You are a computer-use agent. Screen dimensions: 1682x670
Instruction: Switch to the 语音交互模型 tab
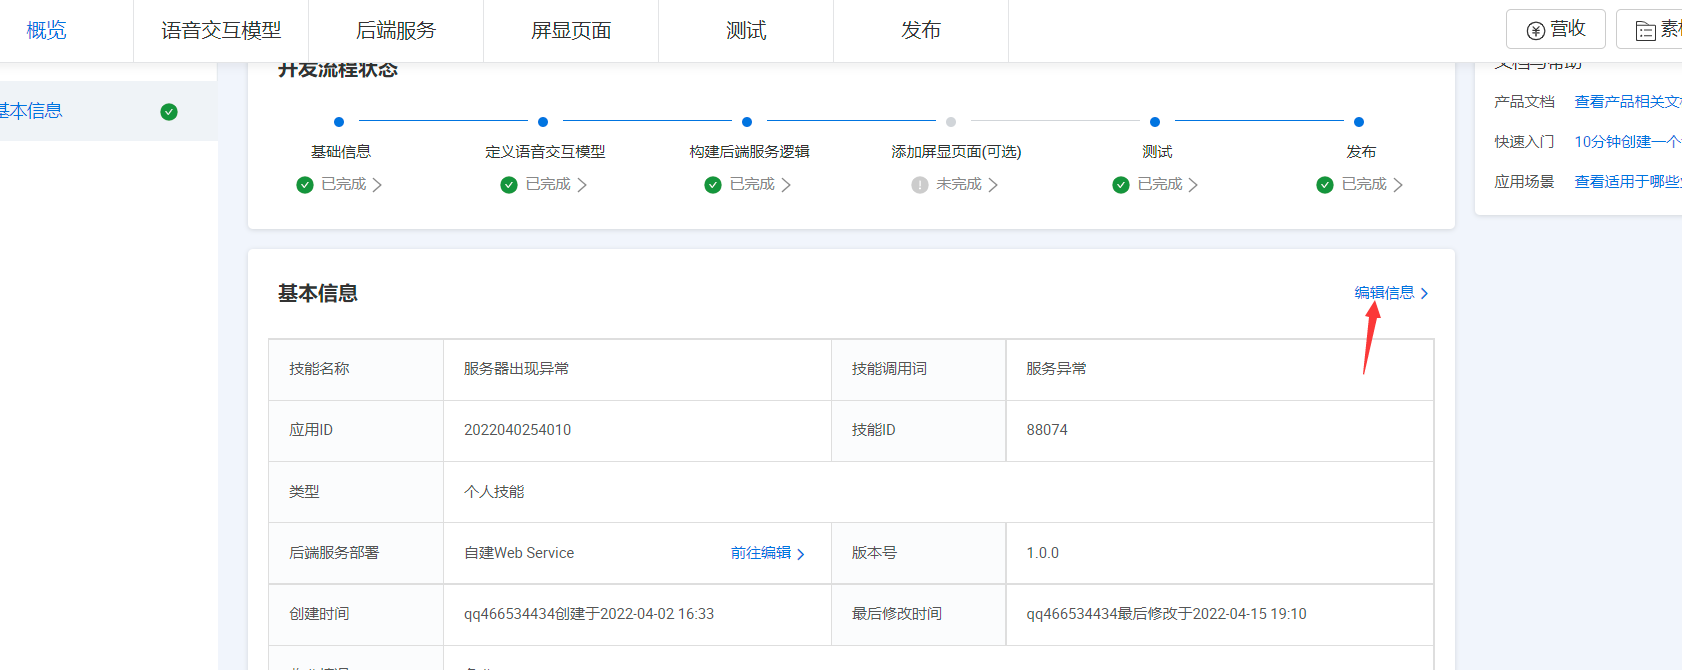coord(221,30)
